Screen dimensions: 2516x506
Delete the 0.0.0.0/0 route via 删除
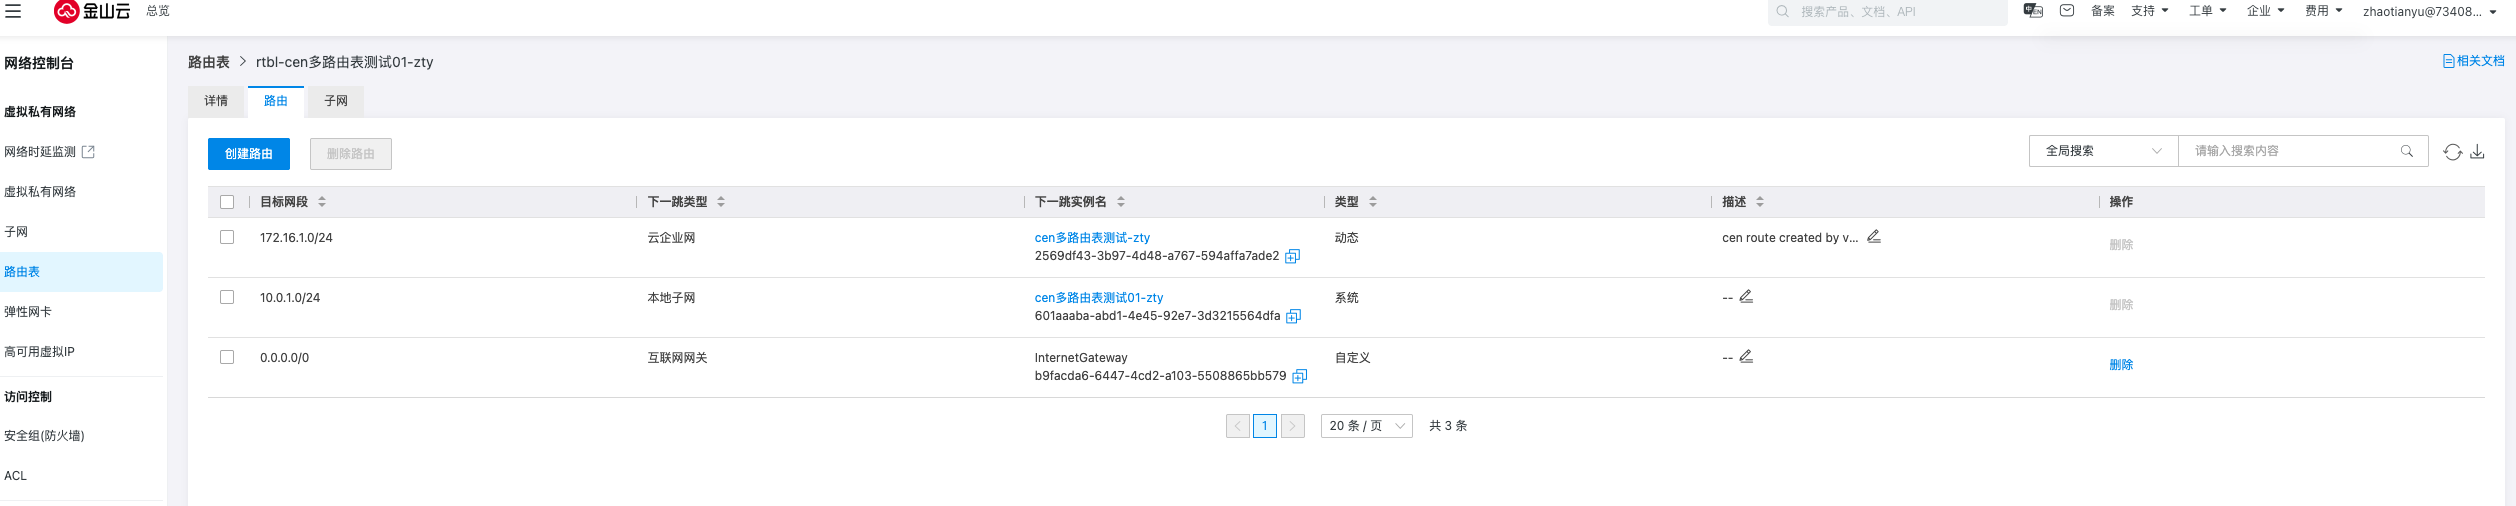[2121, 365]
